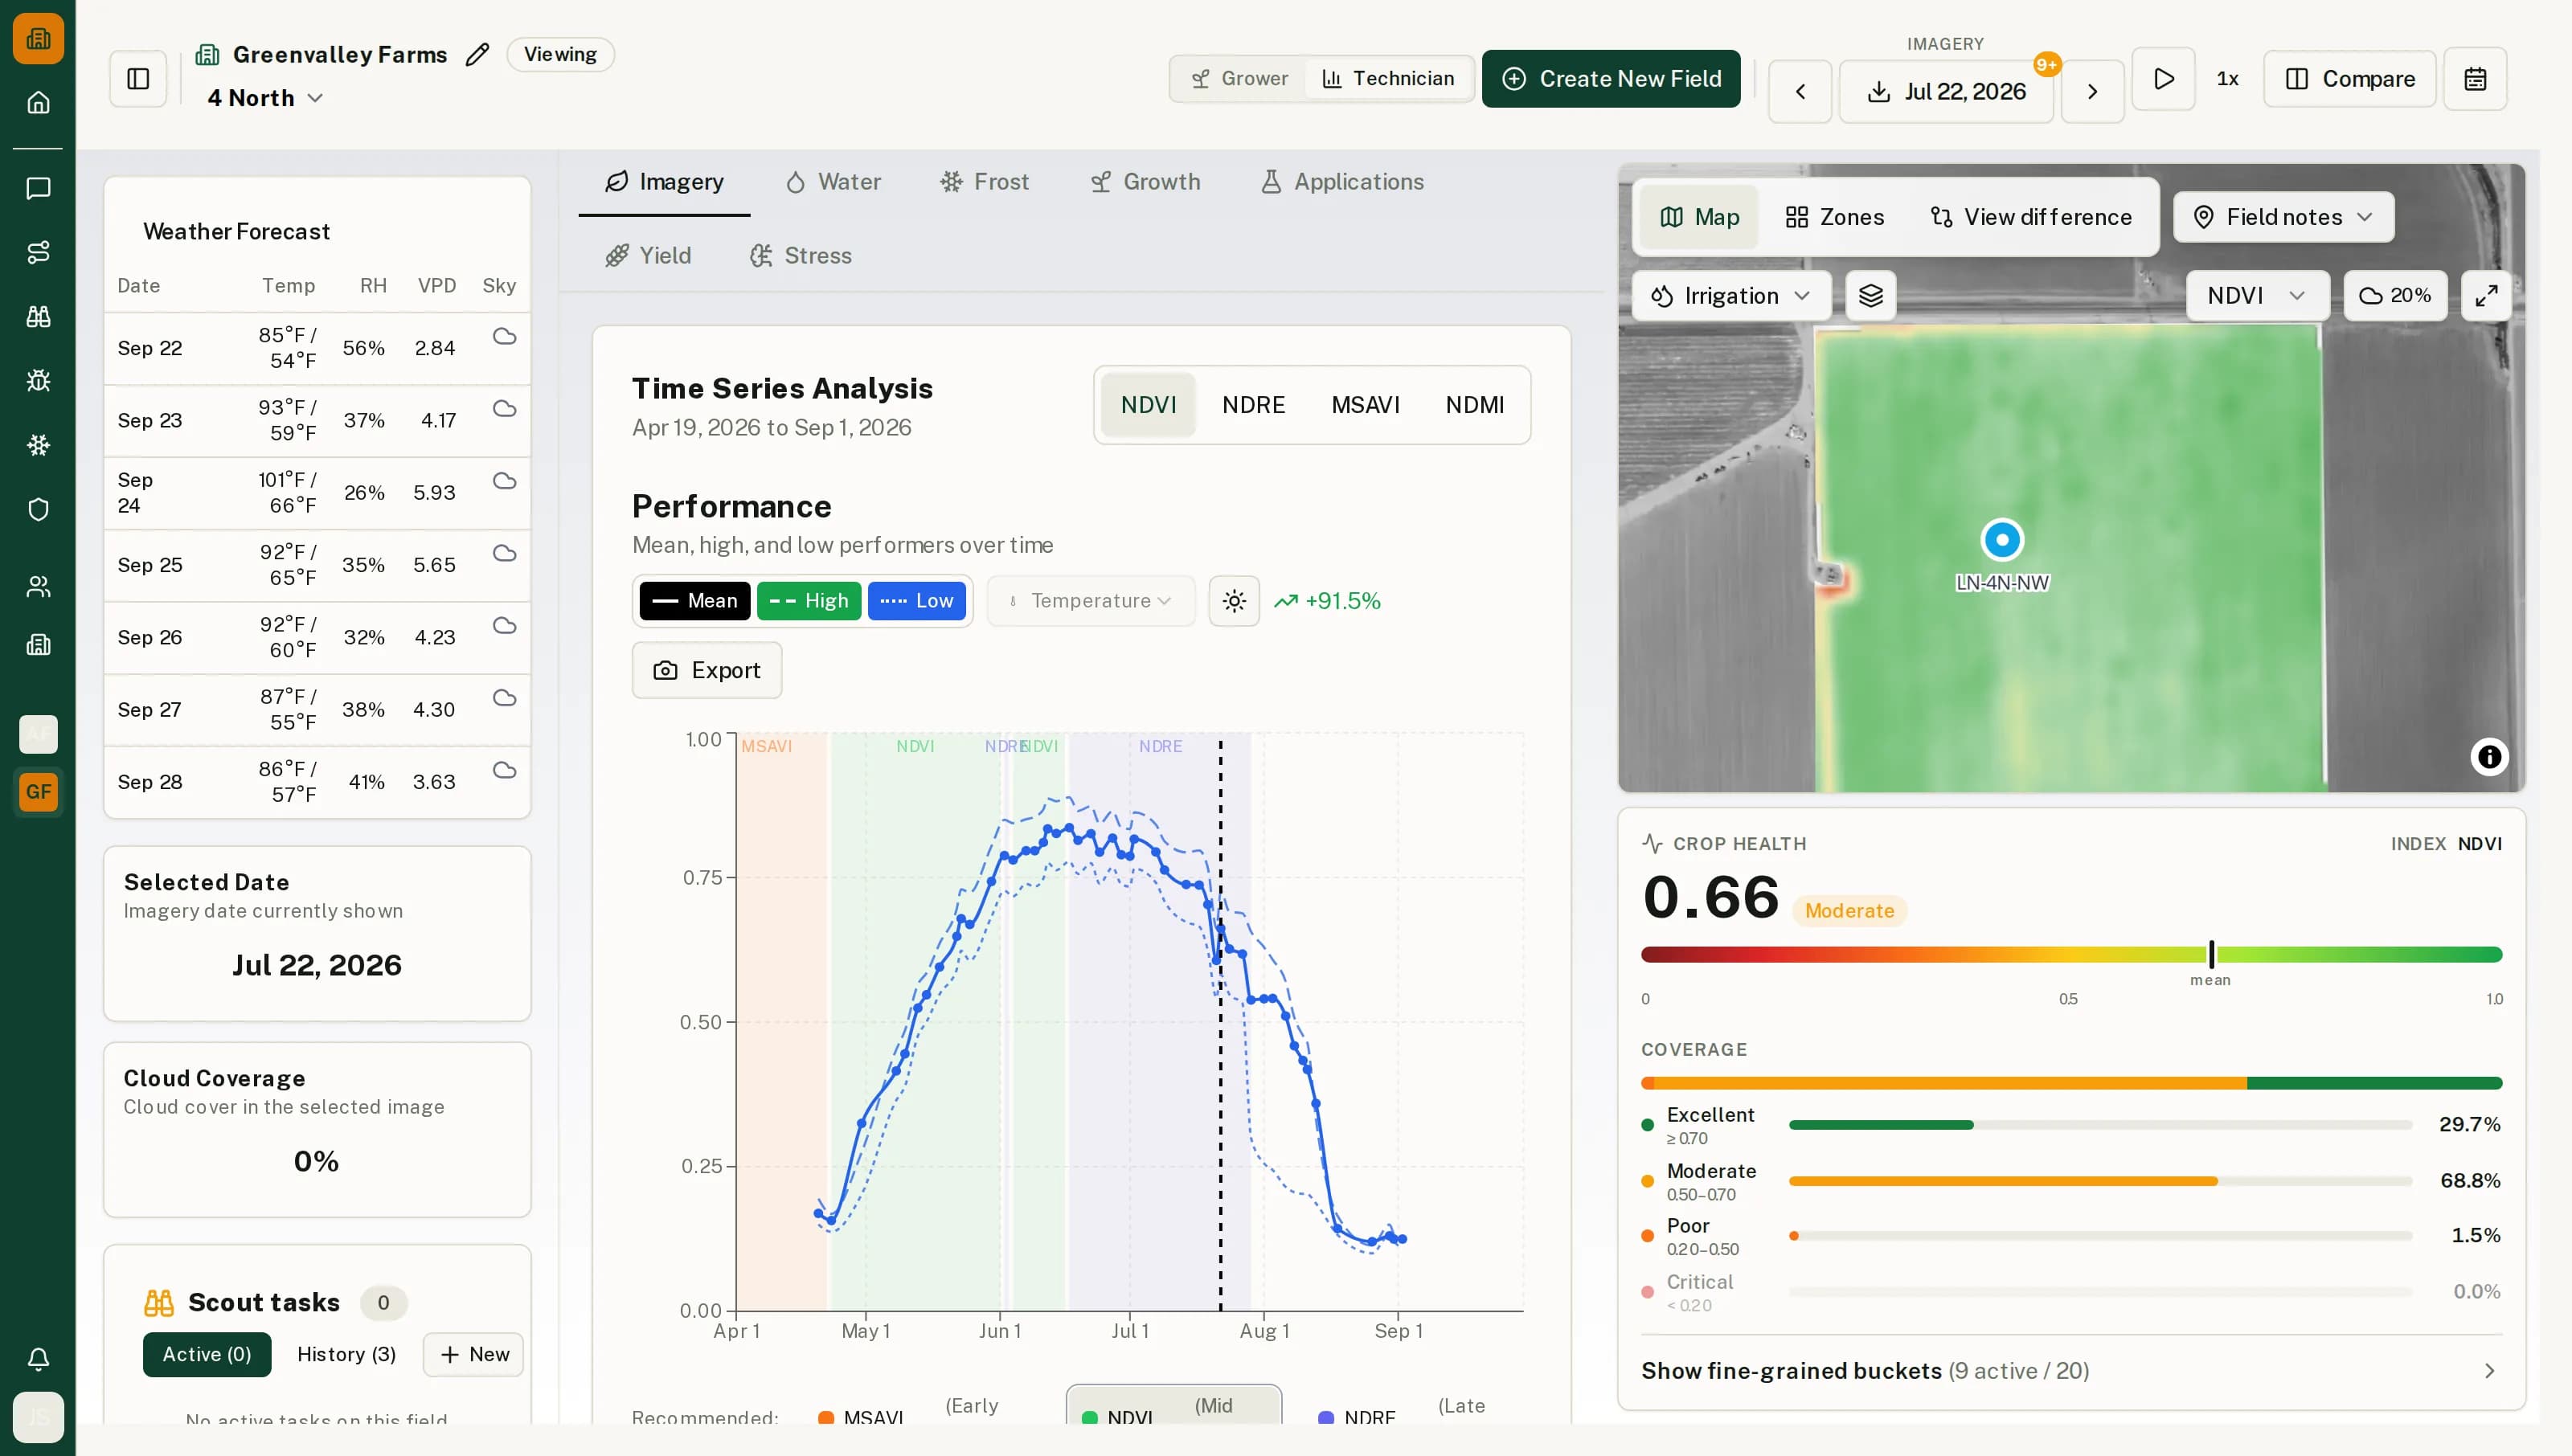Toggle the Mean series on chart
The height and width of the screenshot is (1456, 2572).
click(x=695, y=601)
